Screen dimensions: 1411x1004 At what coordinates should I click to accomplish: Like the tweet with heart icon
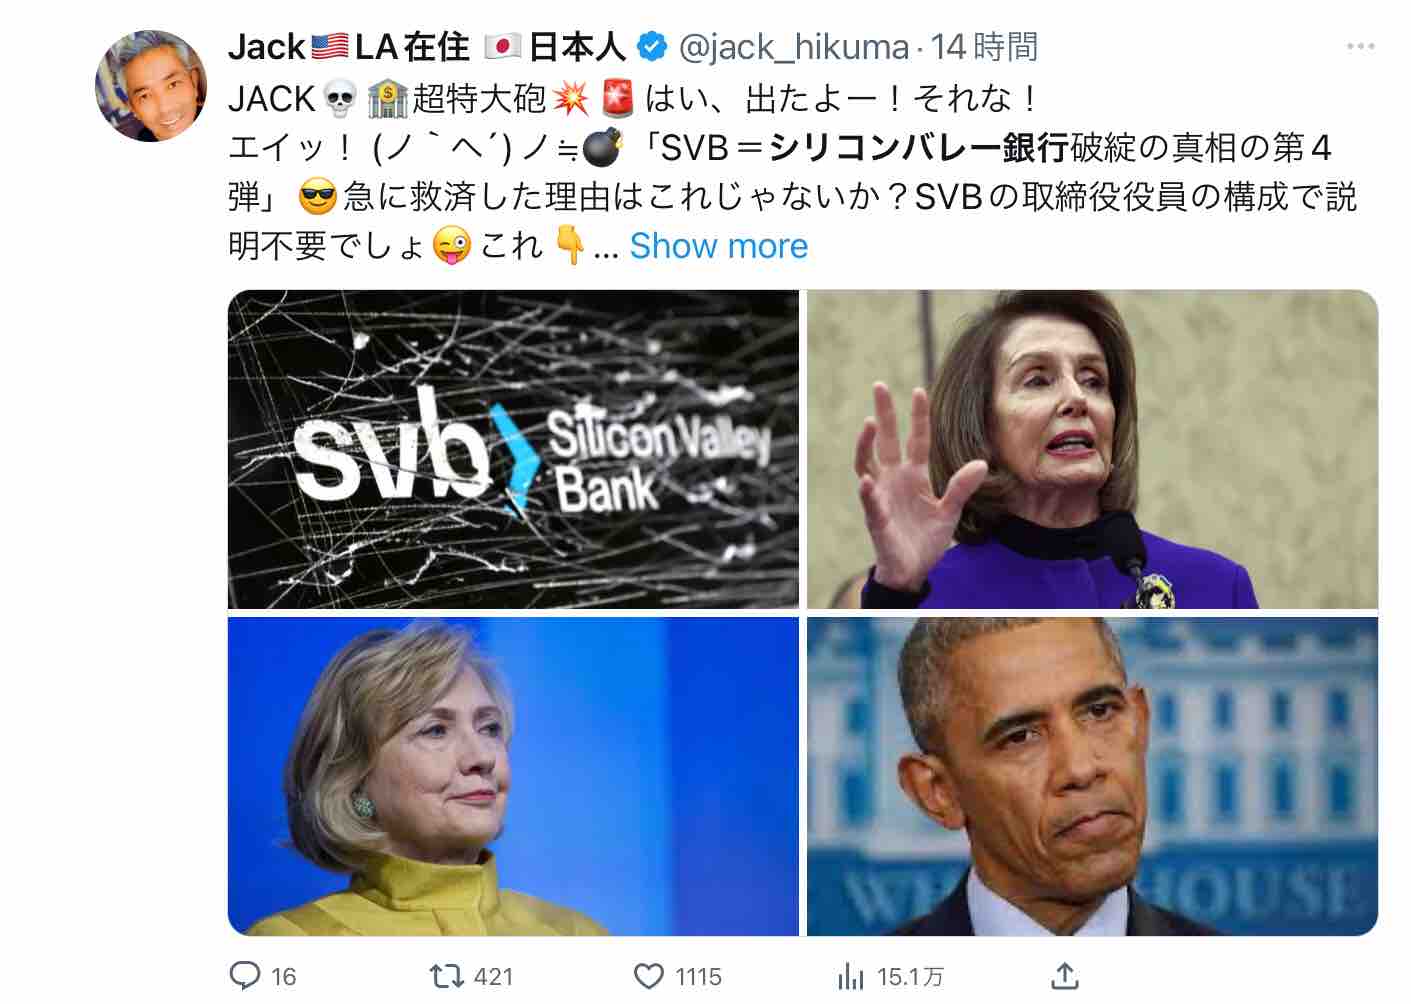click(649, 976)
